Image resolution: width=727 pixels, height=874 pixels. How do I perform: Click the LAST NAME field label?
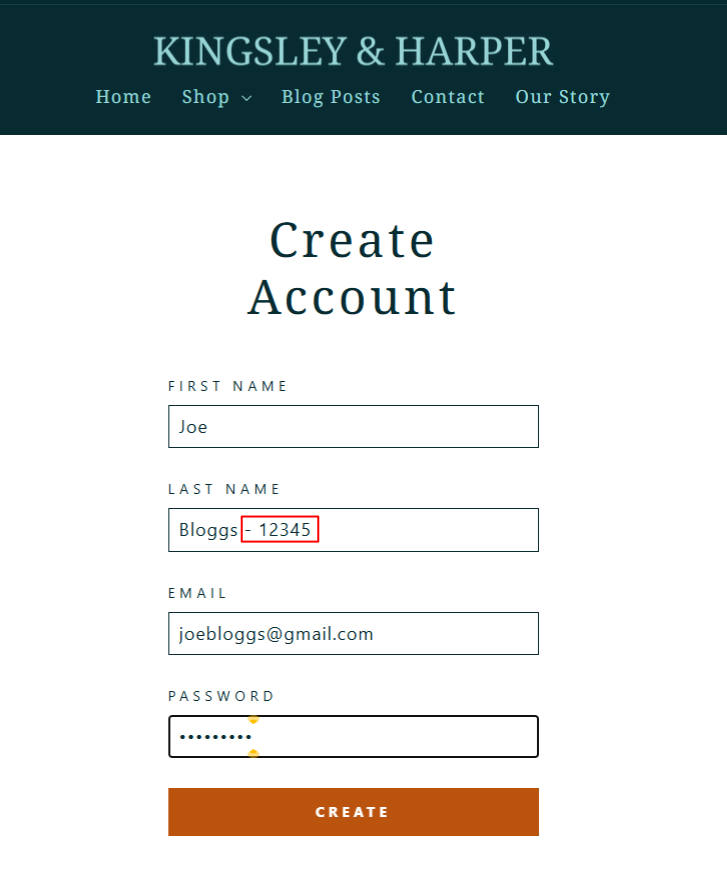tap(225, 489)
